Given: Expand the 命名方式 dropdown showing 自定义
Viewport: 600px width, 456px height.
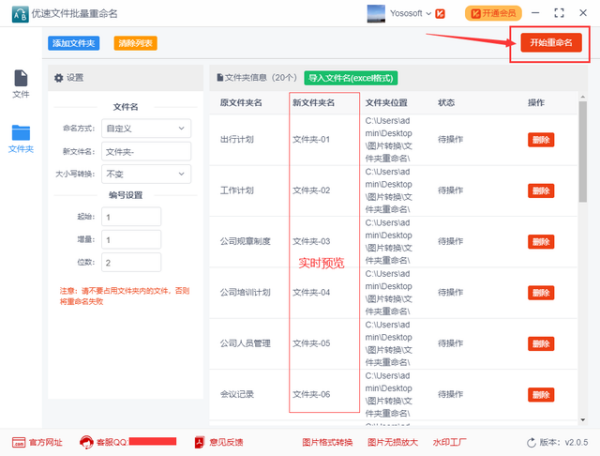Looking at the screenshot, I should click(x=147, y=128).
